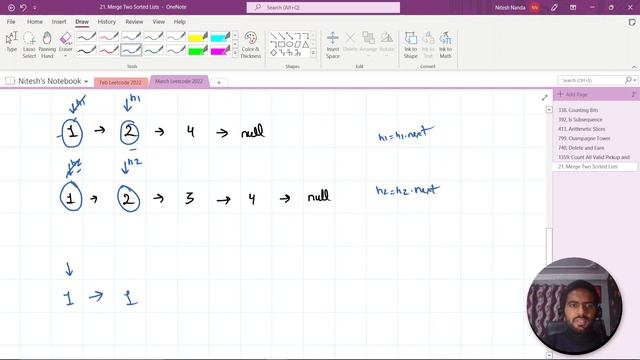The image size is (640, 360).
Task: Click the pen icon in the title bar
Action: point(554,7)
